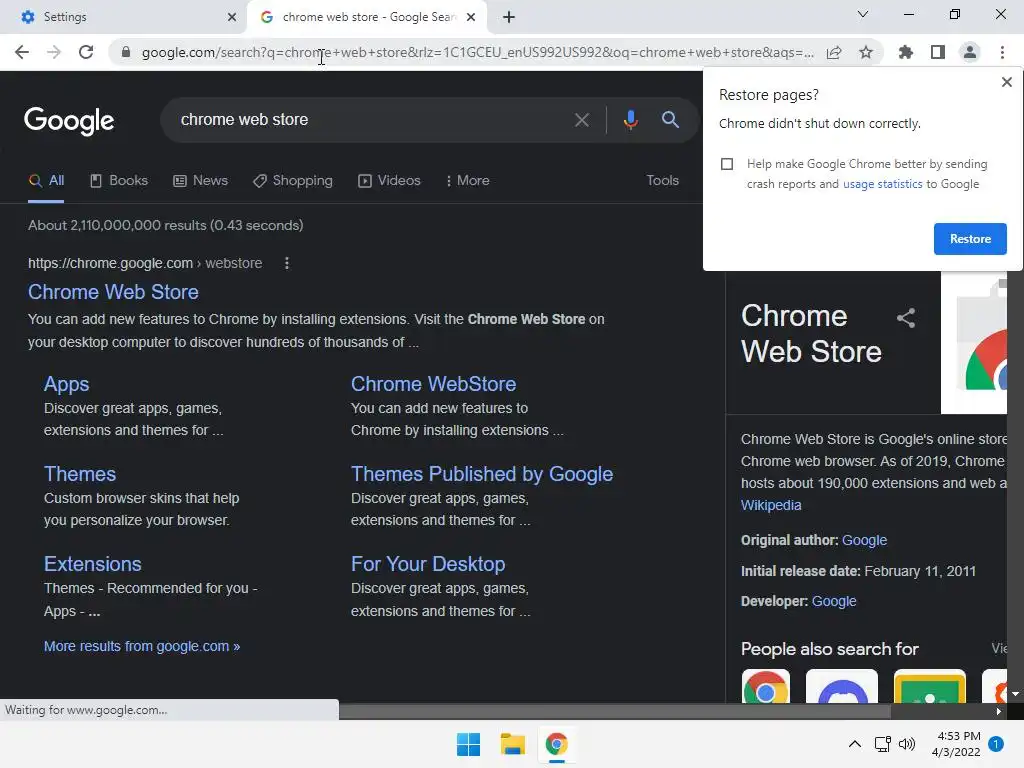Open the tab search dropdown arrow
The width and height of the screenshot is (1024, 768).
click(x=863, y=14)
